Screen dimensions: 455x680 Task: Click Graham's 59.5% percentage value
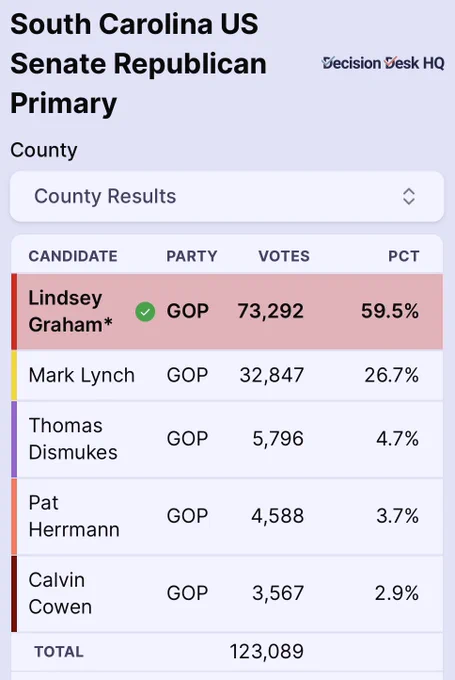390,311
